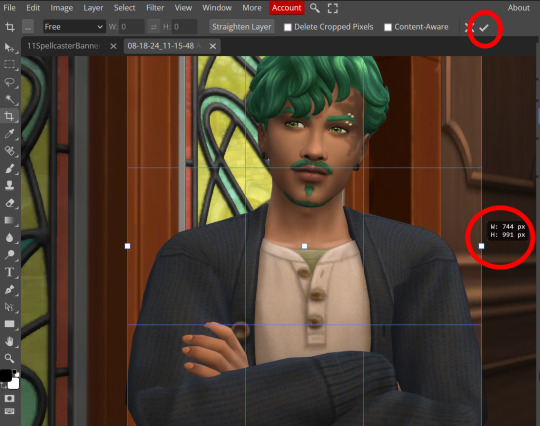The height and width of the screenshot is (426, 540).
Task: Select the Hand tool
Action: pyautogui.click(x=9, y=341)
